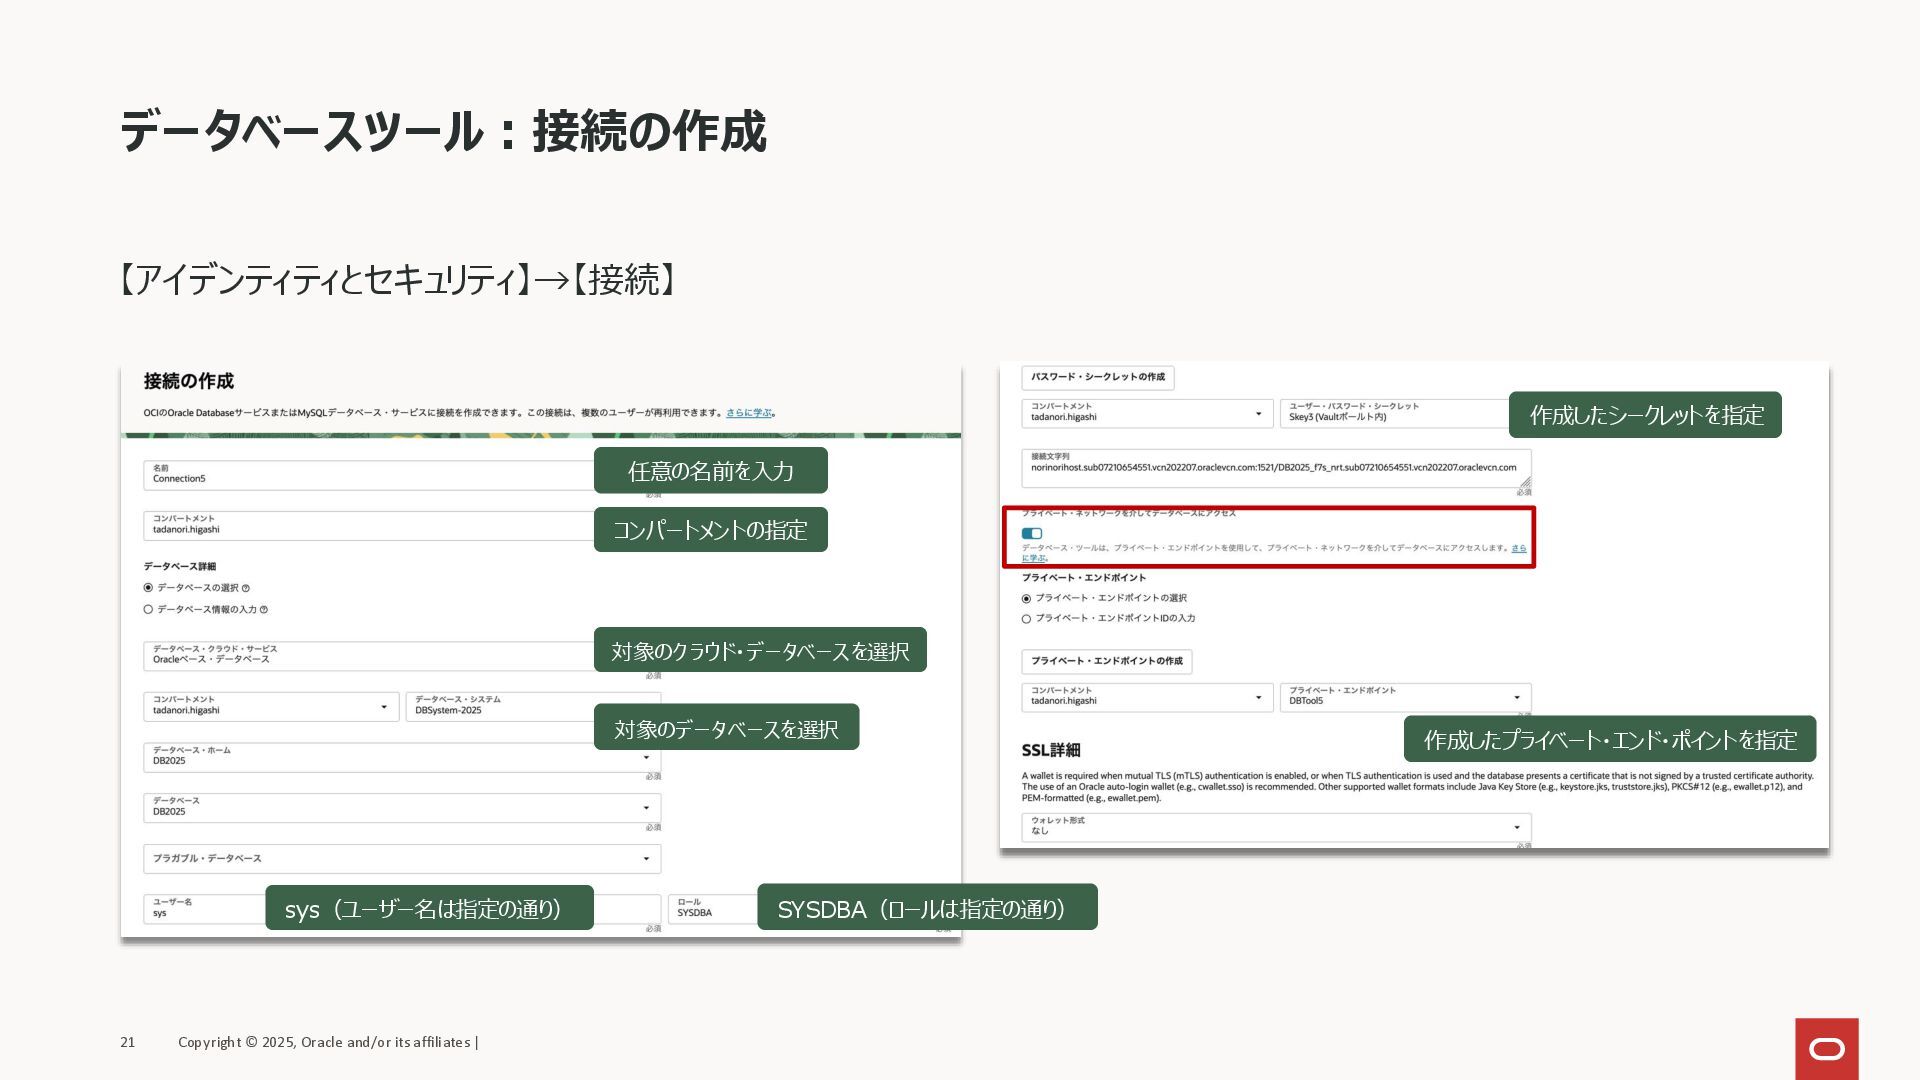Follow the さらに学ぶ link in private network description
Screen dimensions: 1920x1080
[x=1518, y=548]
